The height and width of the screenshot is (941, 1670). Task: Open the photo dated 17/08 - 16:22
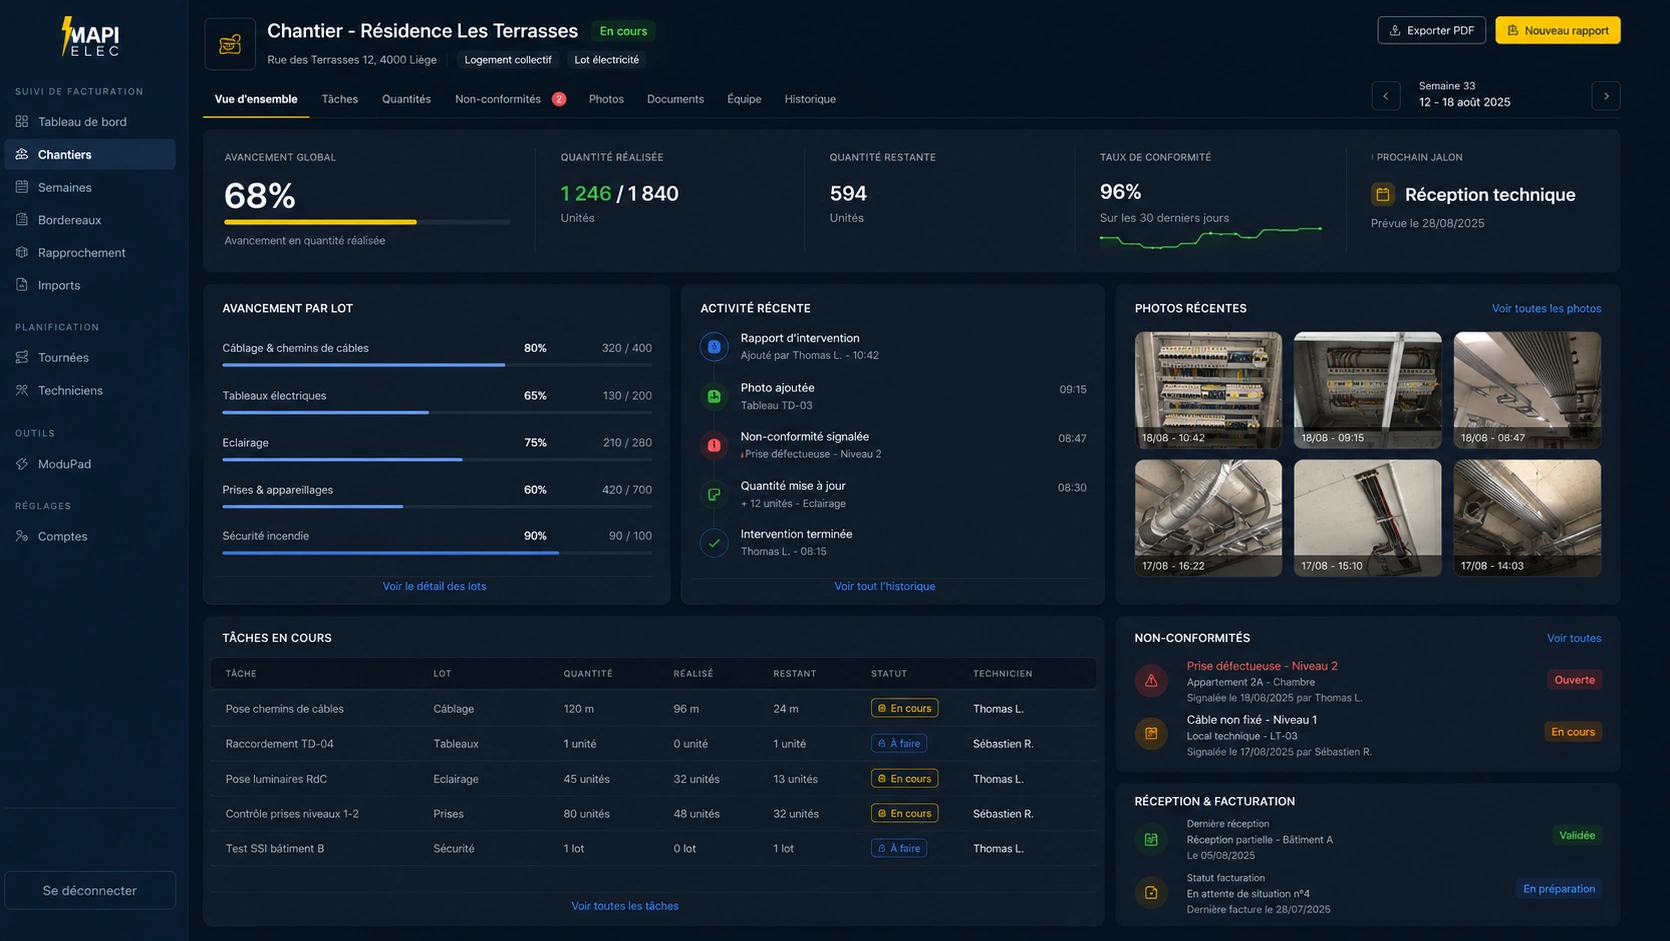1208,518
